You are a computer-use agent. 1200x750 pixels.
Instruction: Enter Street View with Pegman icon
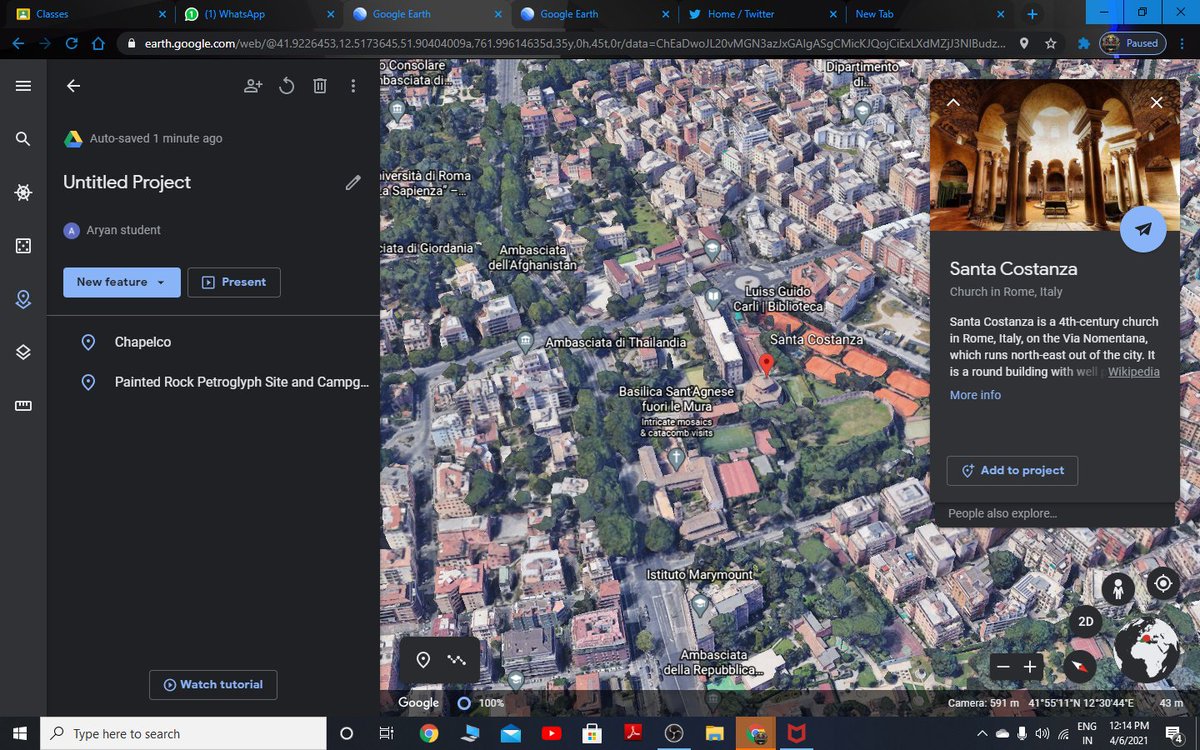coord(1117,587)
